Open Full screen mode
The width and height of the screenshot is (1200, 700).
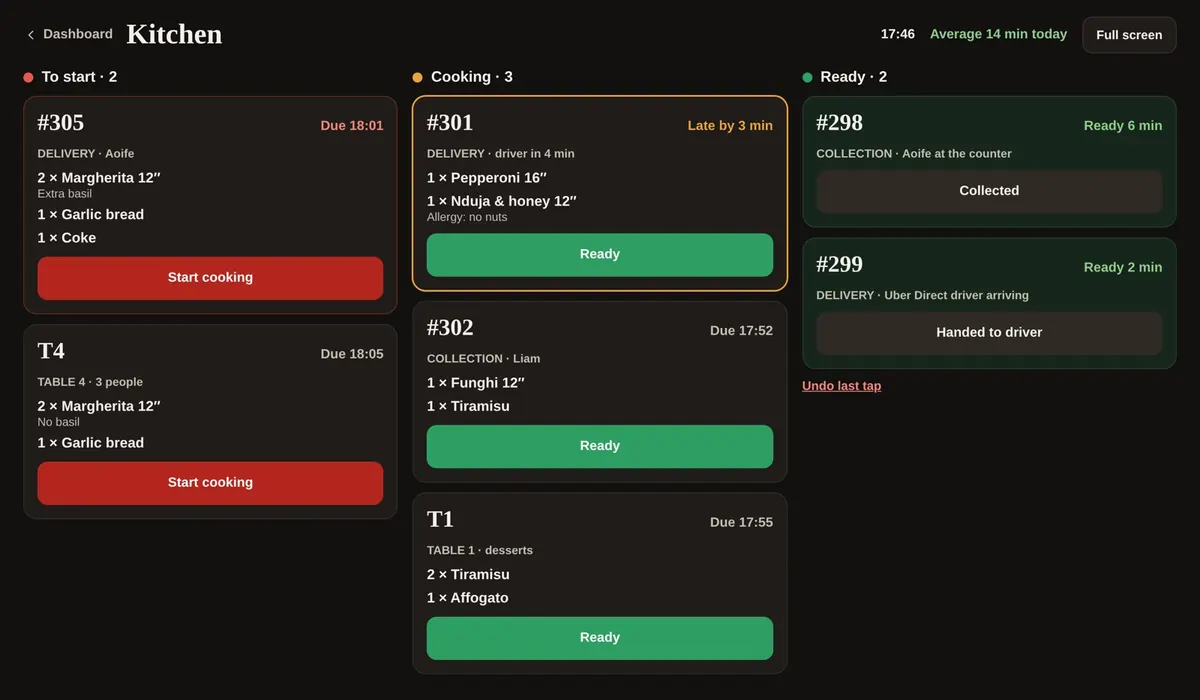click(x=1129, y=35)
